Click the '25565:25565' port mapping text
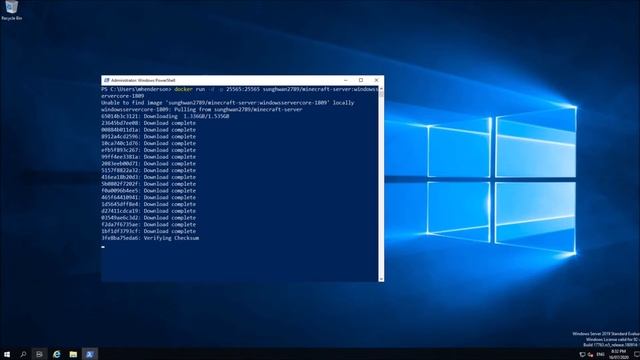This screenshot has width=640, height=360. [243, 89]
